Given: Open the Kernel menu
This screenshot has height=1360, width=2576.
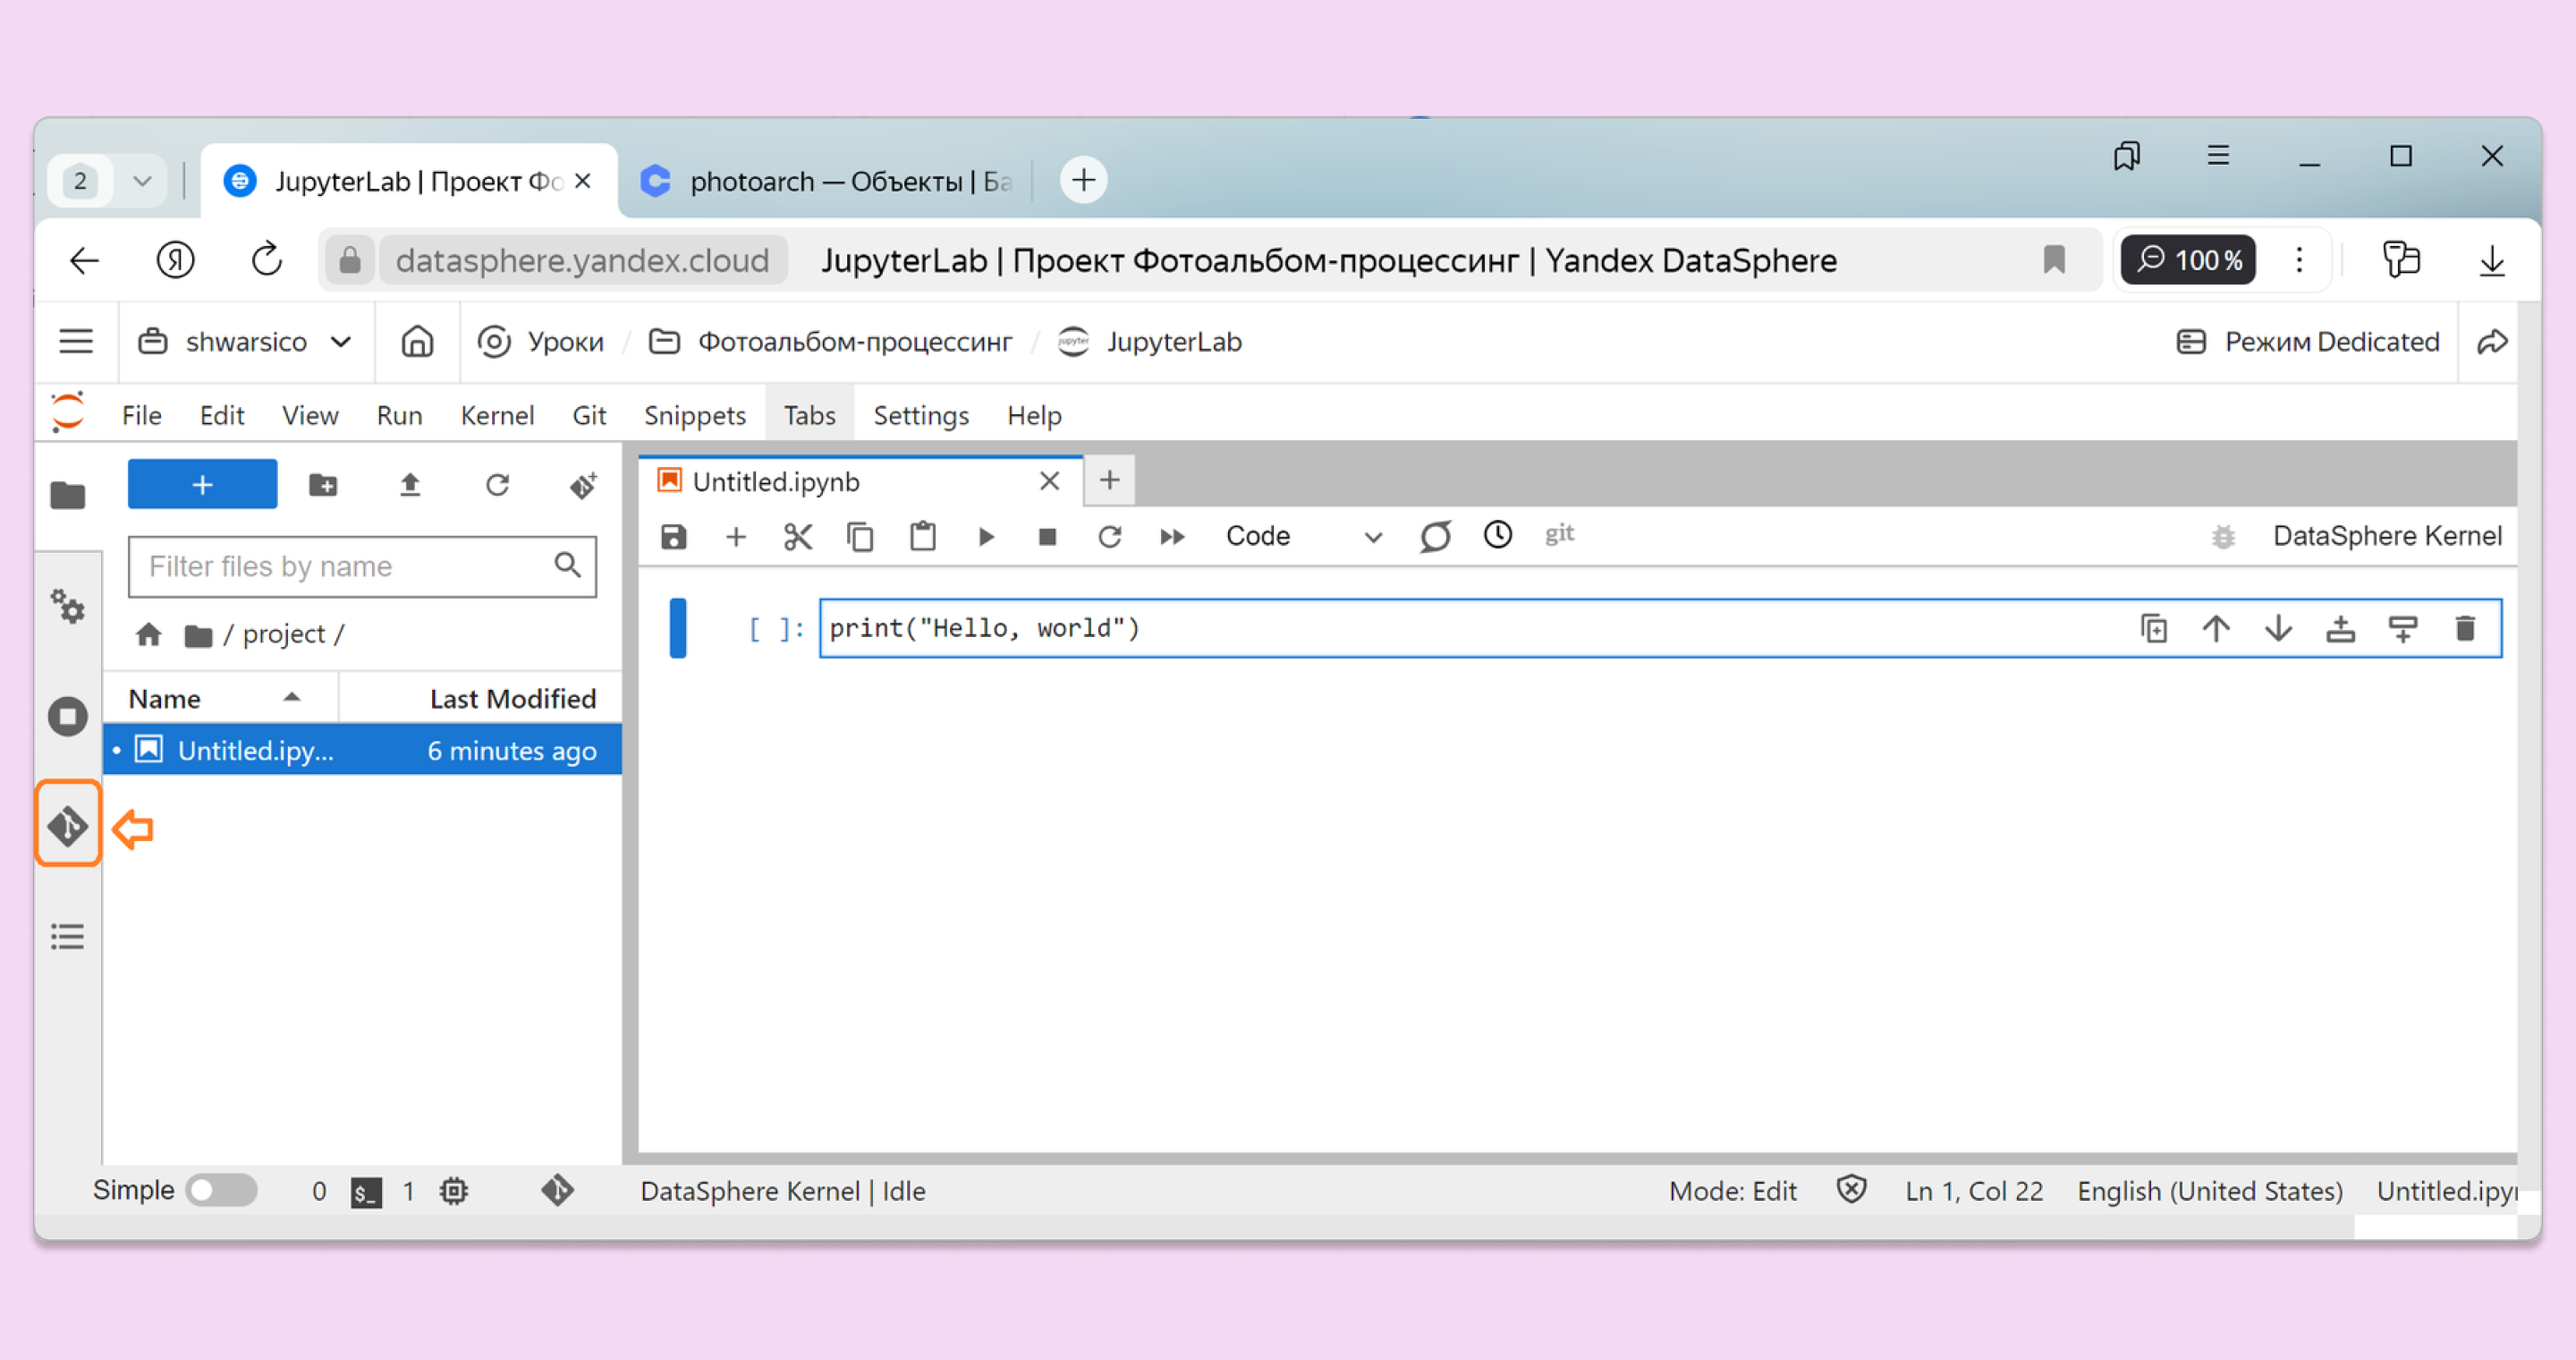Looking at the screenshot, I should pos(497,415).
